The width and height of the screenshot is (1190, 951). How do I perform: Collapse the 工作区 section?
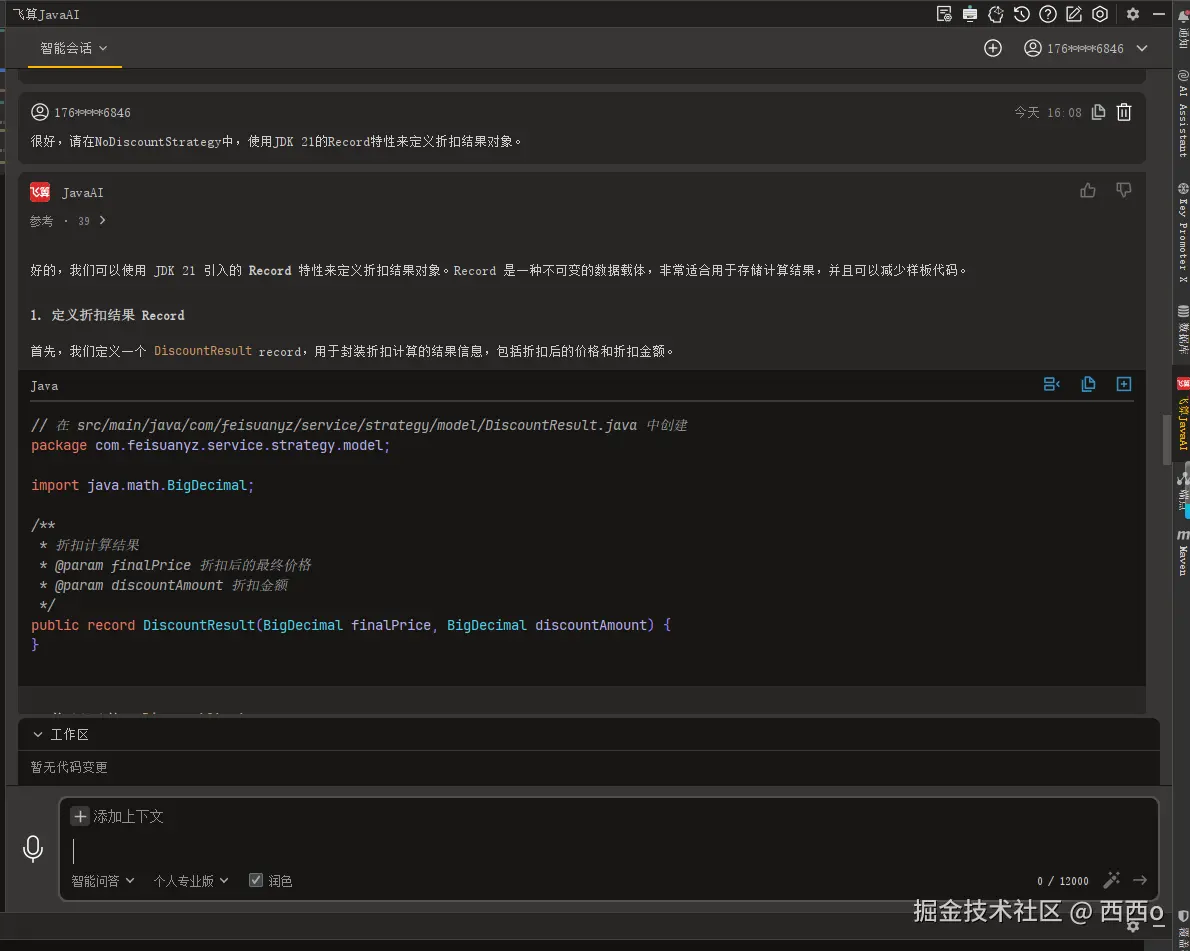pyautogui.click(x=37, y=734)
